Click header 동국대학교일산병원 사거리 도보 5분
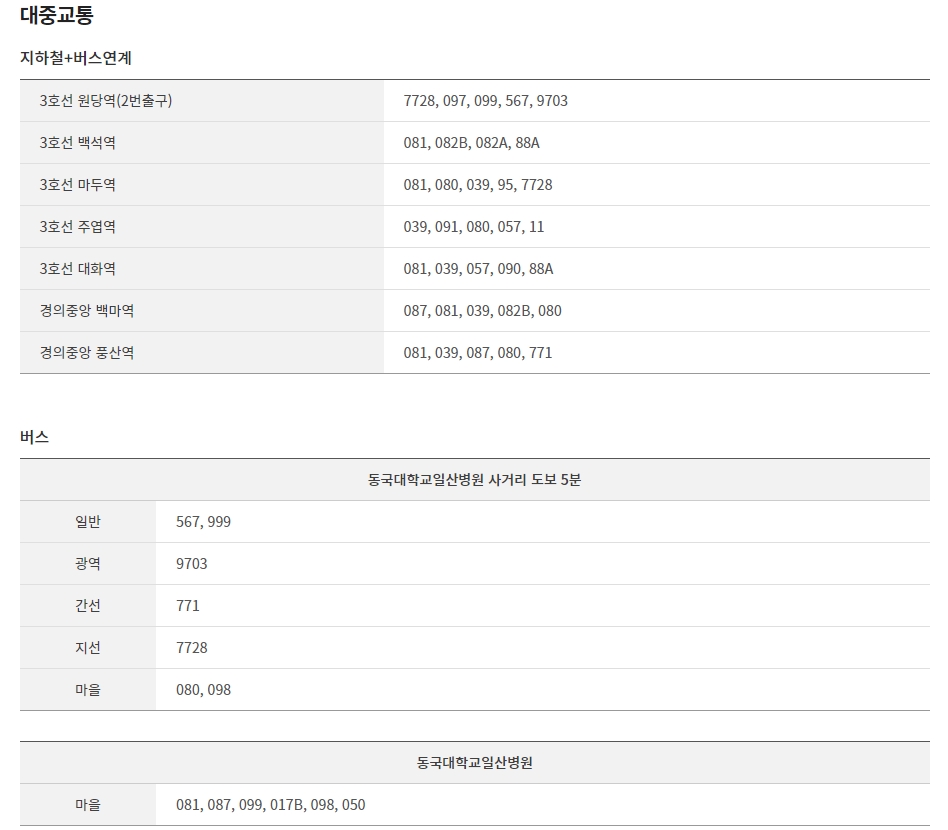Image resolution: width=948 pixels, height=830 pixels. pyautogui.click(x=475, y=479)
